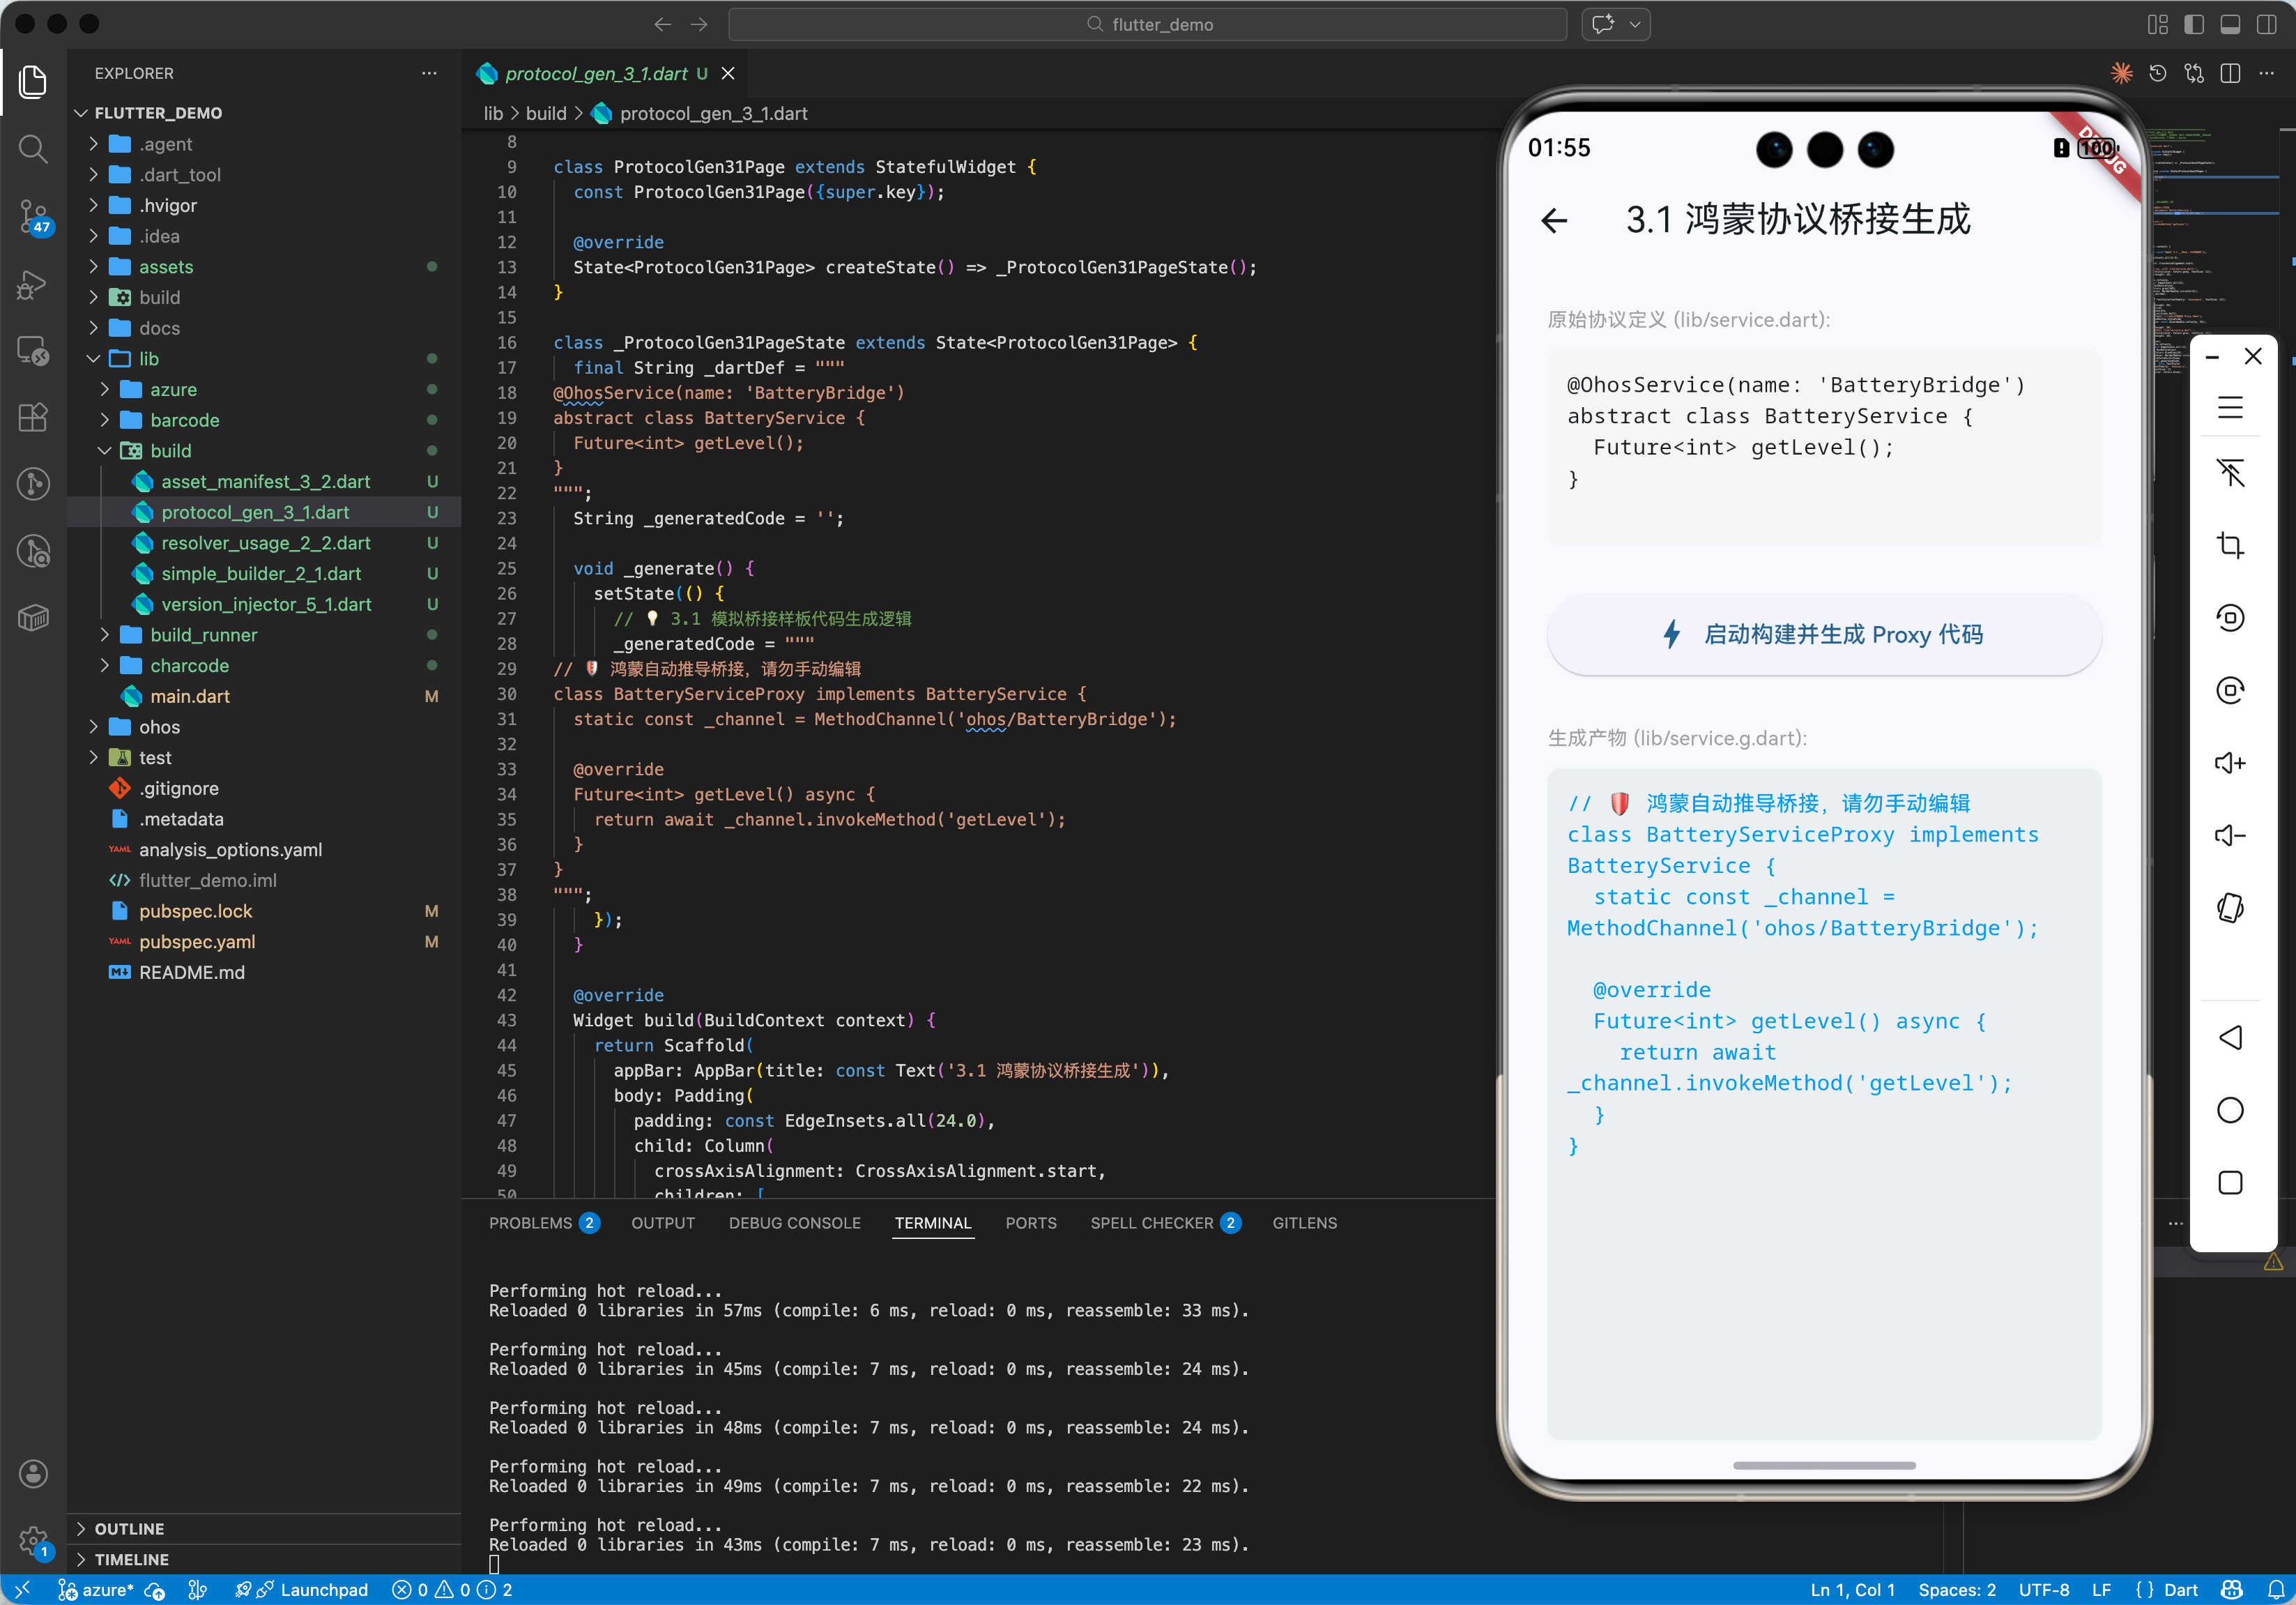Toggle the bottom panel layout button
Viewport: 2296px width, 1605px height.
coord(2230,24)
